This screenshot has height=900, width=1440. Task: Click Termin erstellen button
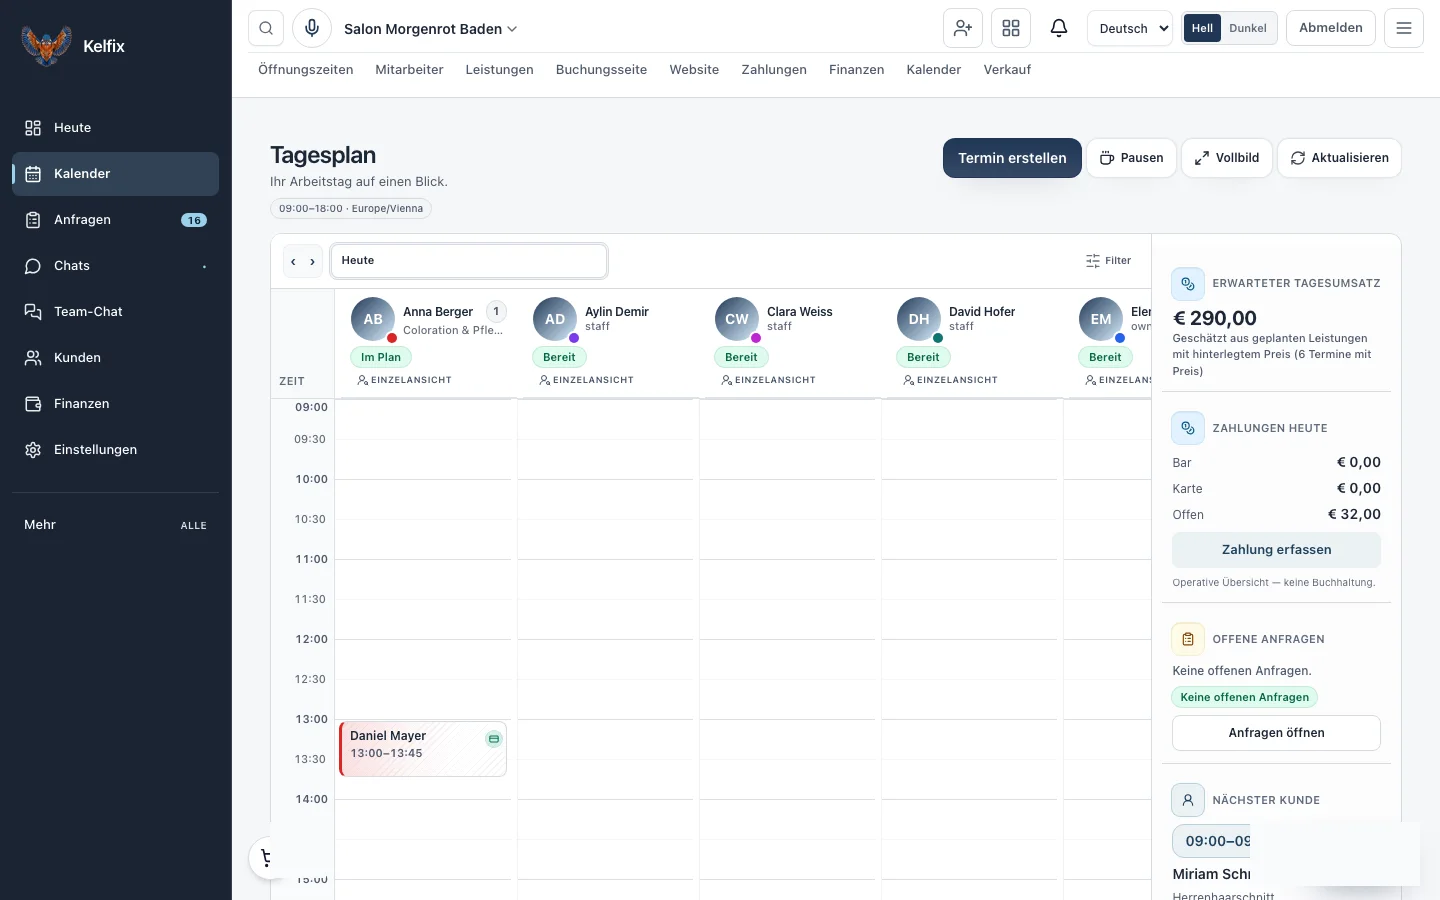[x=1012, y=158]
